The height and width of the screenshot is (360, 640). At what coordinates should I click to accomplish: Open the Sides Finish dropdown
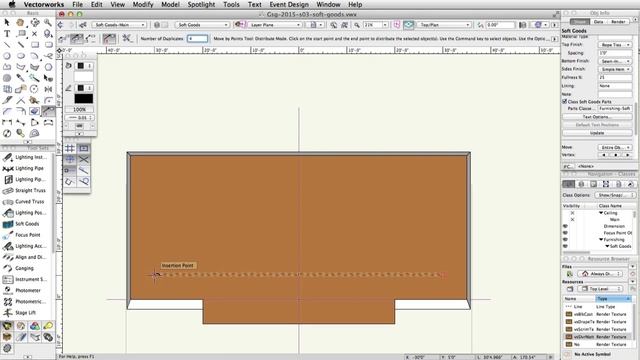(615, 69)
